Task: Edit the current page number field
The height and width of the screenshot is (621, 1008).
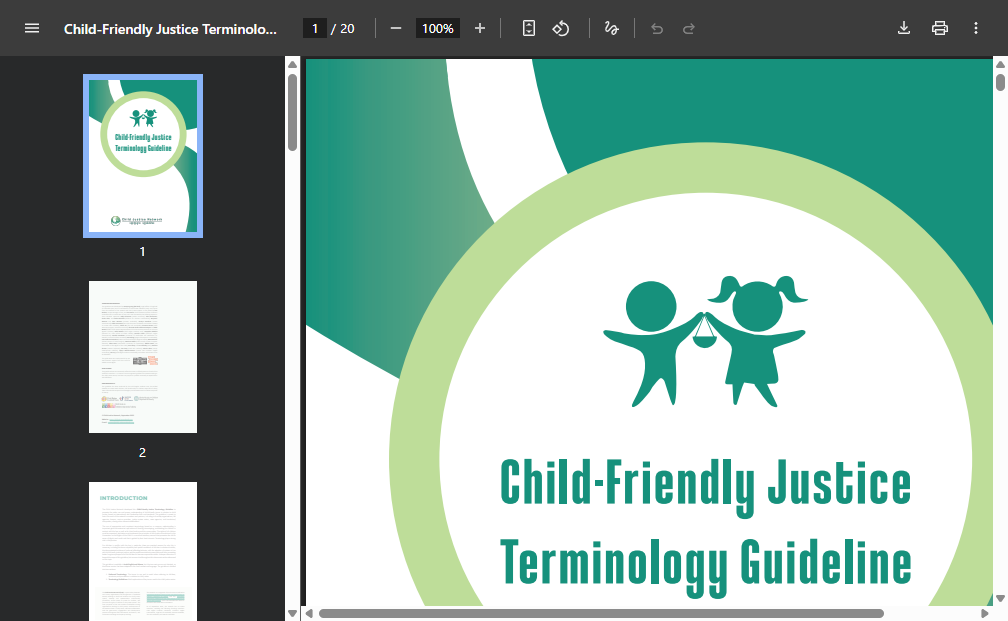Action: pyautogui.click(x=315, y=28)
